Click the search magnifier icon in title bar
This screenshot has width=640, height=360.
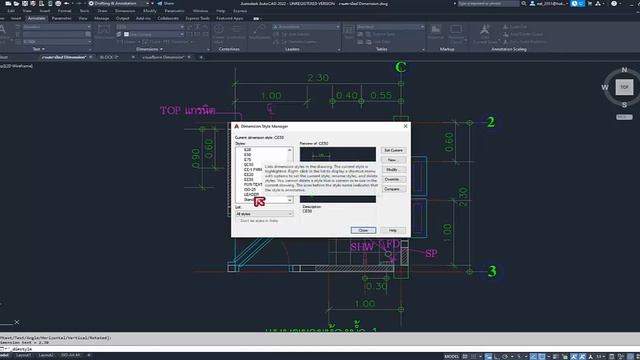tap(524, 3)
